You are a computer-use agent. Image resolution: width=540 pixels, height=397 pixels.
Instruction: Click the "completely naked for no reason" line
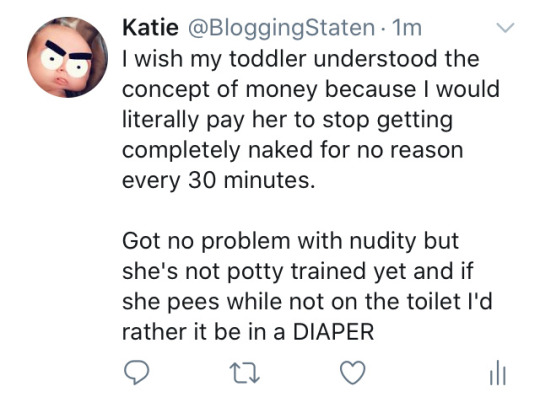[292, 150]
